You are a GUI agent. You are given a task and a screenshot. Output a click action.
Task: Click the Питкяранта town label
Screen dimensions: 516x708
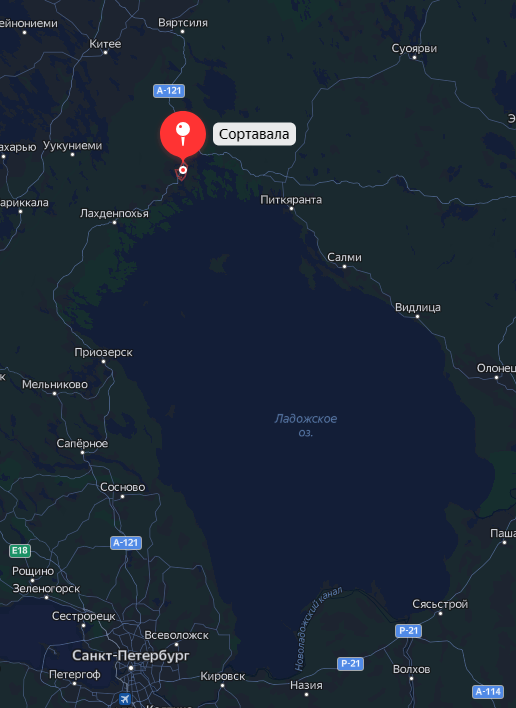[x=291, y=200]
